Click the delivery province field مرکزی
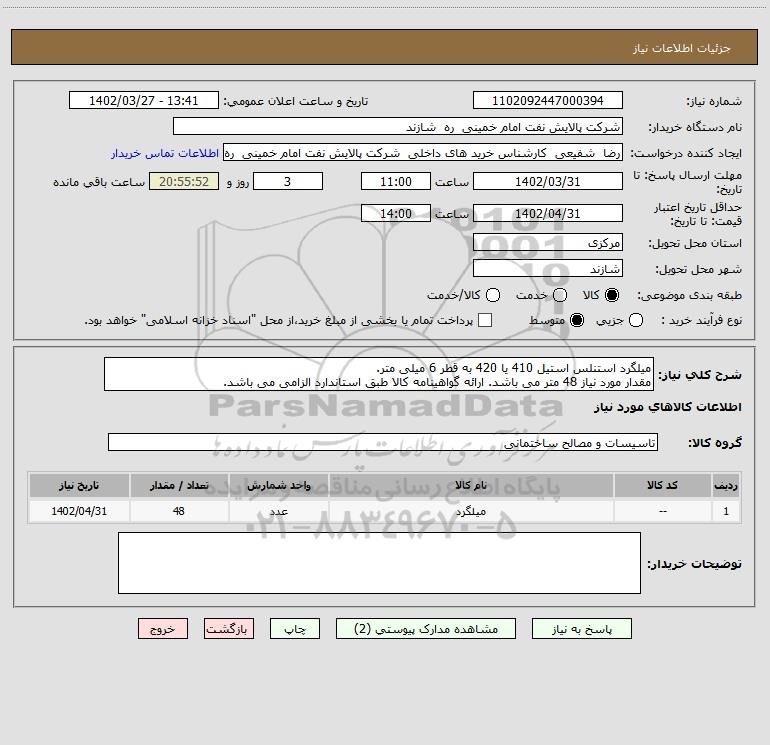The height and width of the screenshot is (745, 770). pyautogui.click(x=548, y=243)
